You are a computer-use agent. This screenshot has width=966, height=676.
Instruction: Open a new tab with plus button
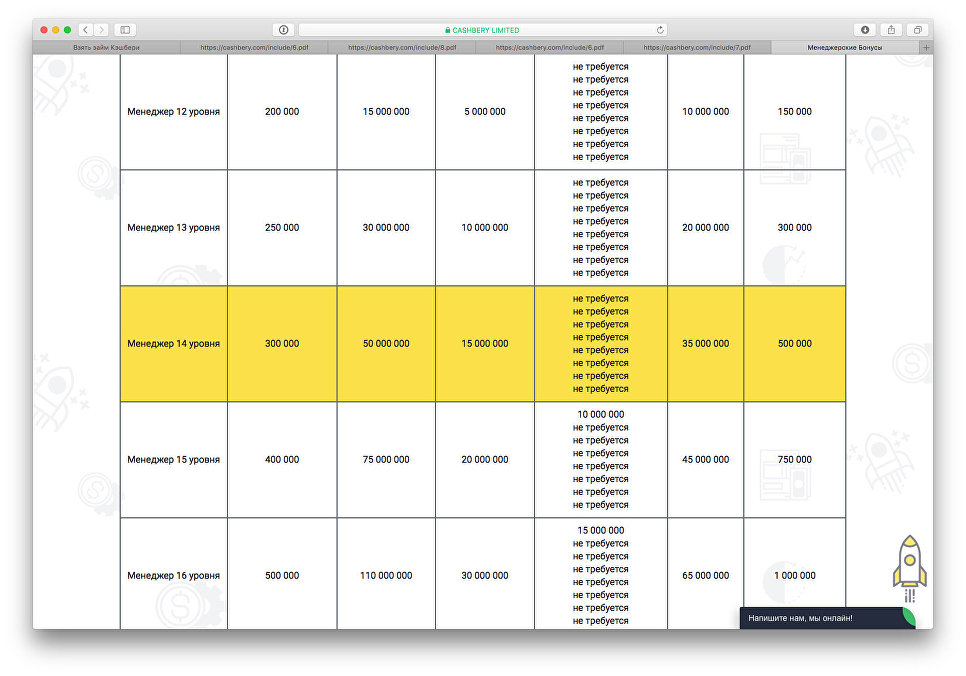tap(925, 47)
